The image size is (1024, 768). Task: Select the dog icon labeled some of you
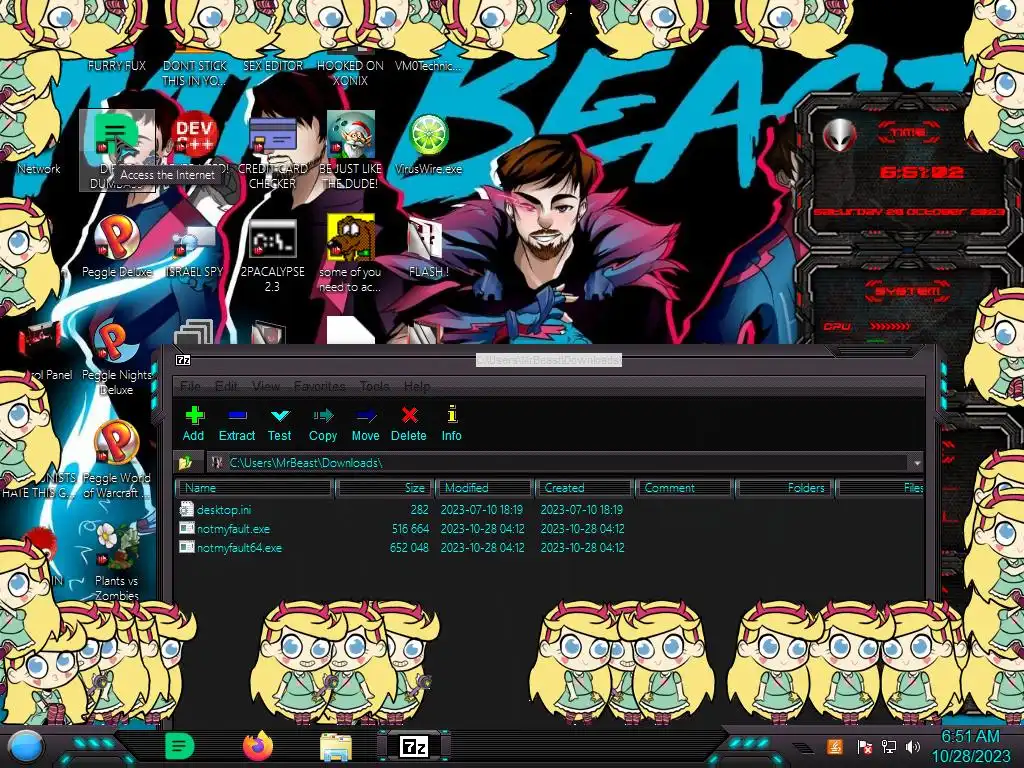[x=351, y=255]
